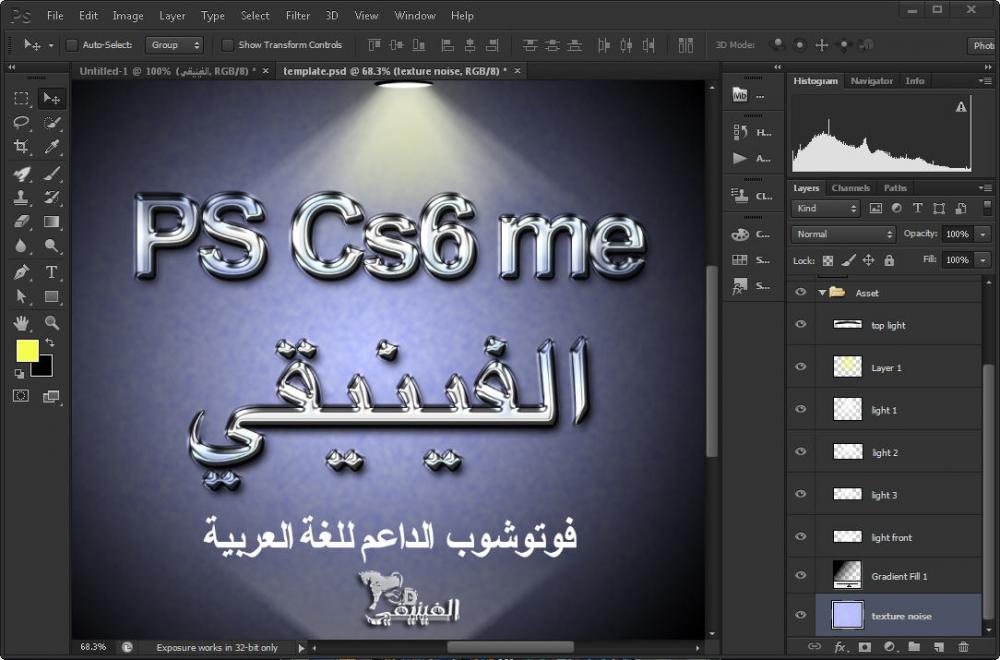Enable Show Transform Controls checkbox
The image size is (1000, 660).
[x=227, y=45]
